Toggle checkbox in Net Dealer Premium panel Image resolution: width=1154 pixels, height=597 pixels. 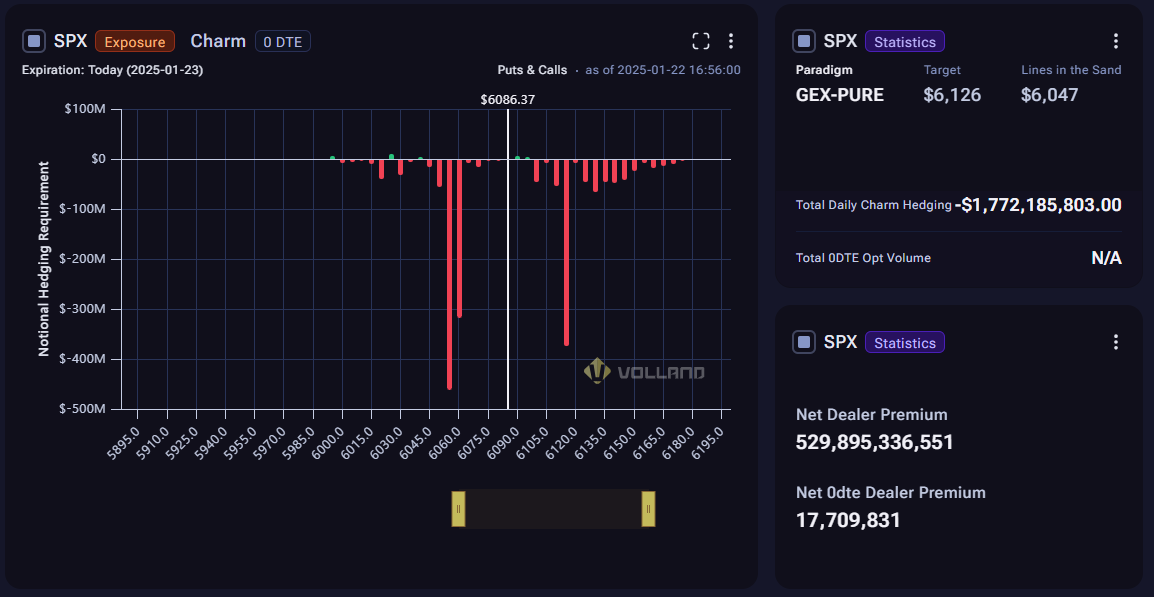804,342
